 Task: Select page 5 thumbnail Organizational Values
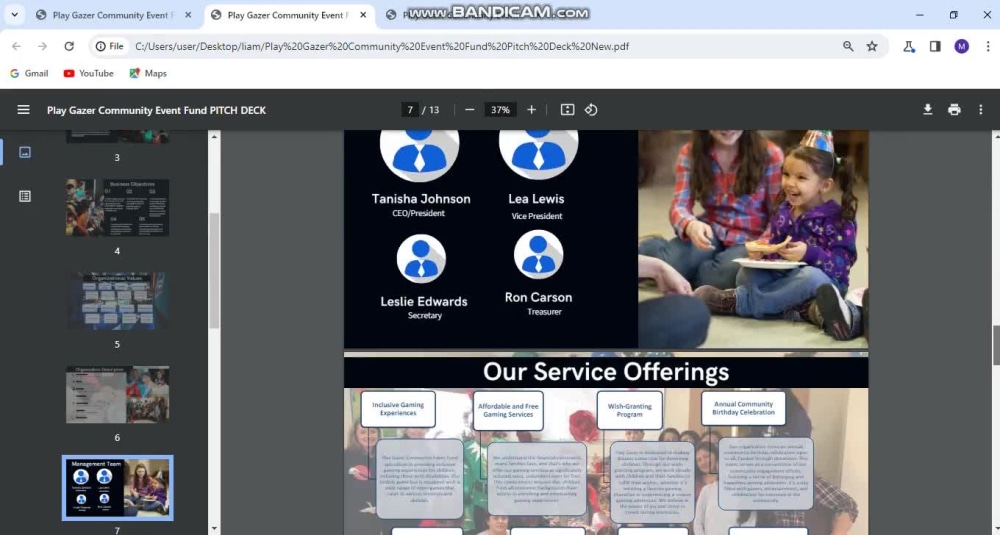[117, 301]
